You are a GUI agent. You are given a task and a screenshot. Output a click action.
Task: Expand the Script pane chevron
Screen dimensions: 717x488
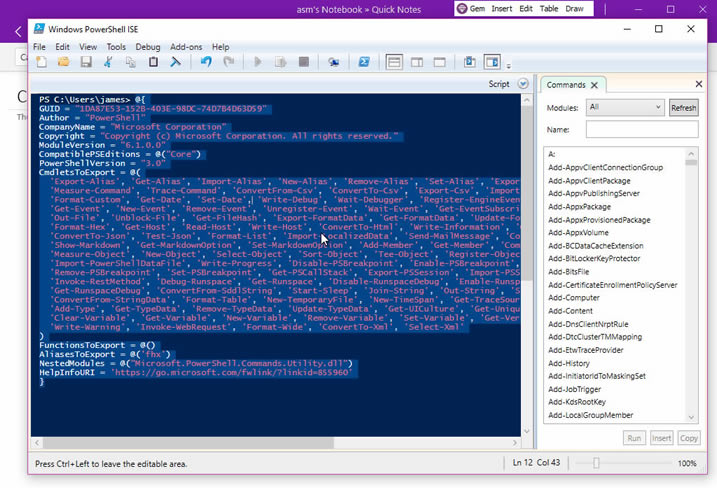click(x=523, y=84)
